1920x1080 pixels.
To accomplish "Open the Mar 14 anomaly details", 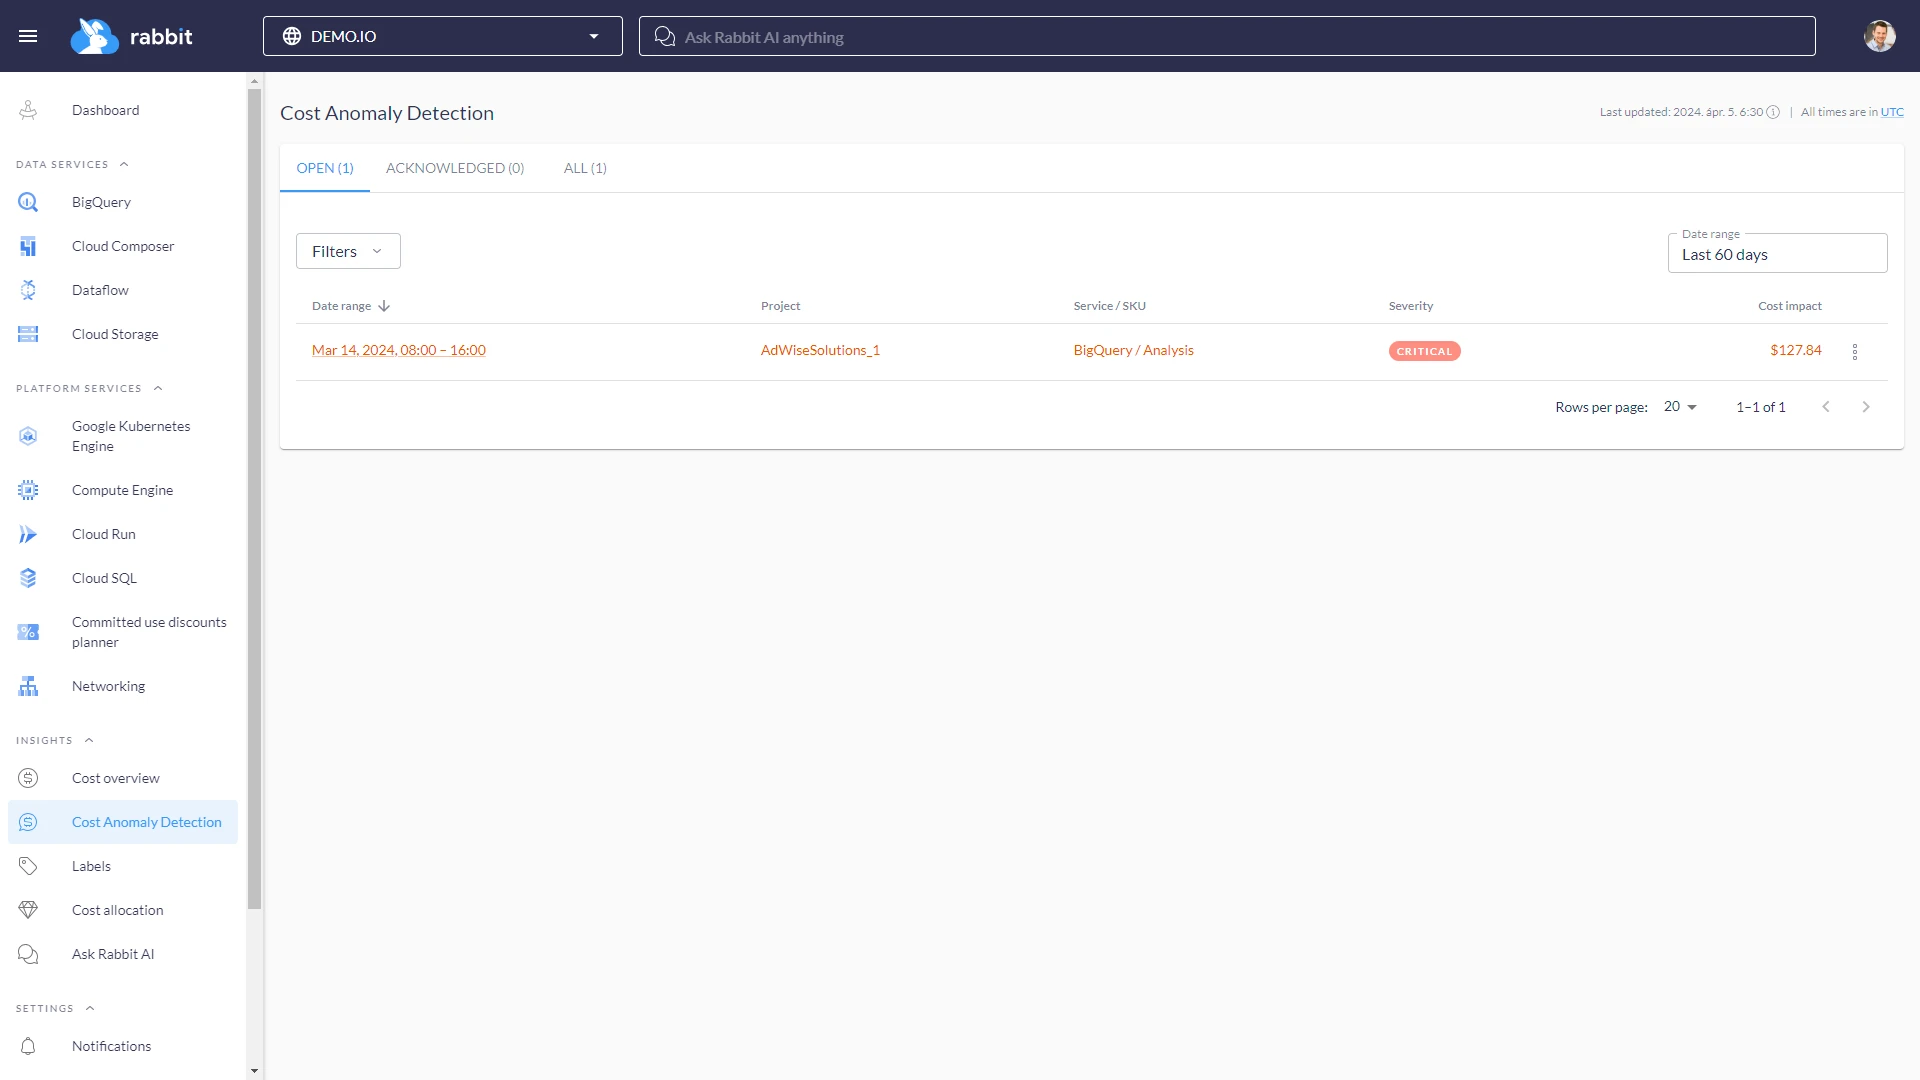I will tap(398, 350).
